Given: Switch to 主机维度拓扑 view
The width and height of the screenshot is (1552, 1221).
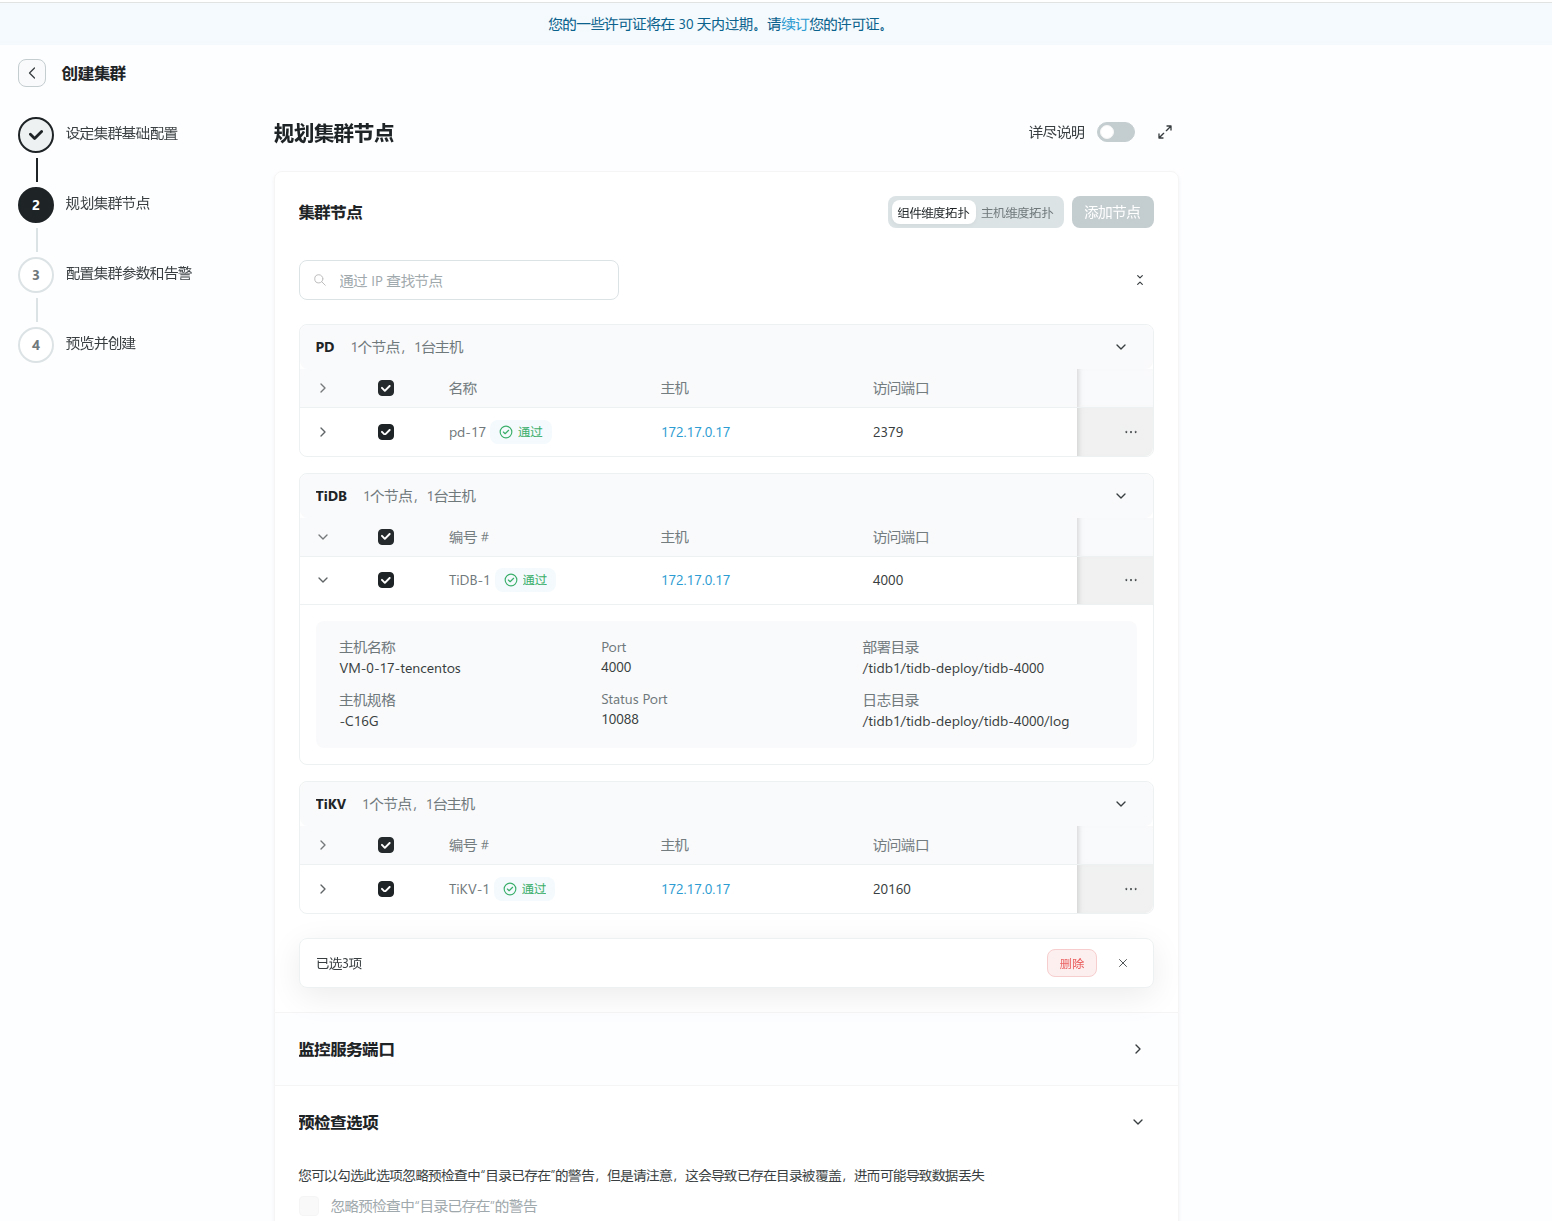Looking at the screenshot, I should [1017, 212].
